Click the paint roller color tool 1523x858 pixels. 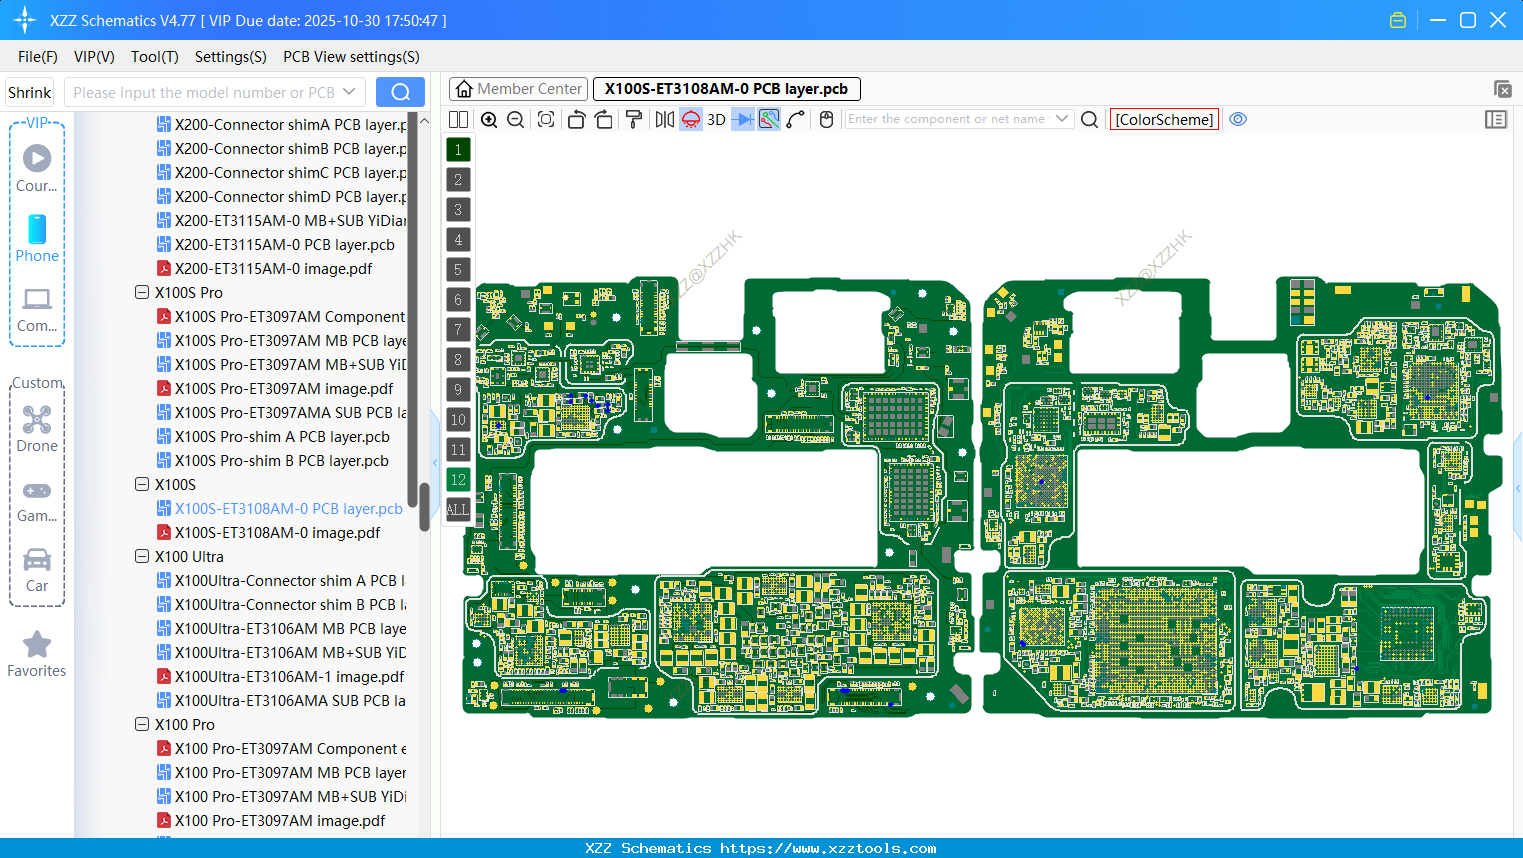click(633, 119)
